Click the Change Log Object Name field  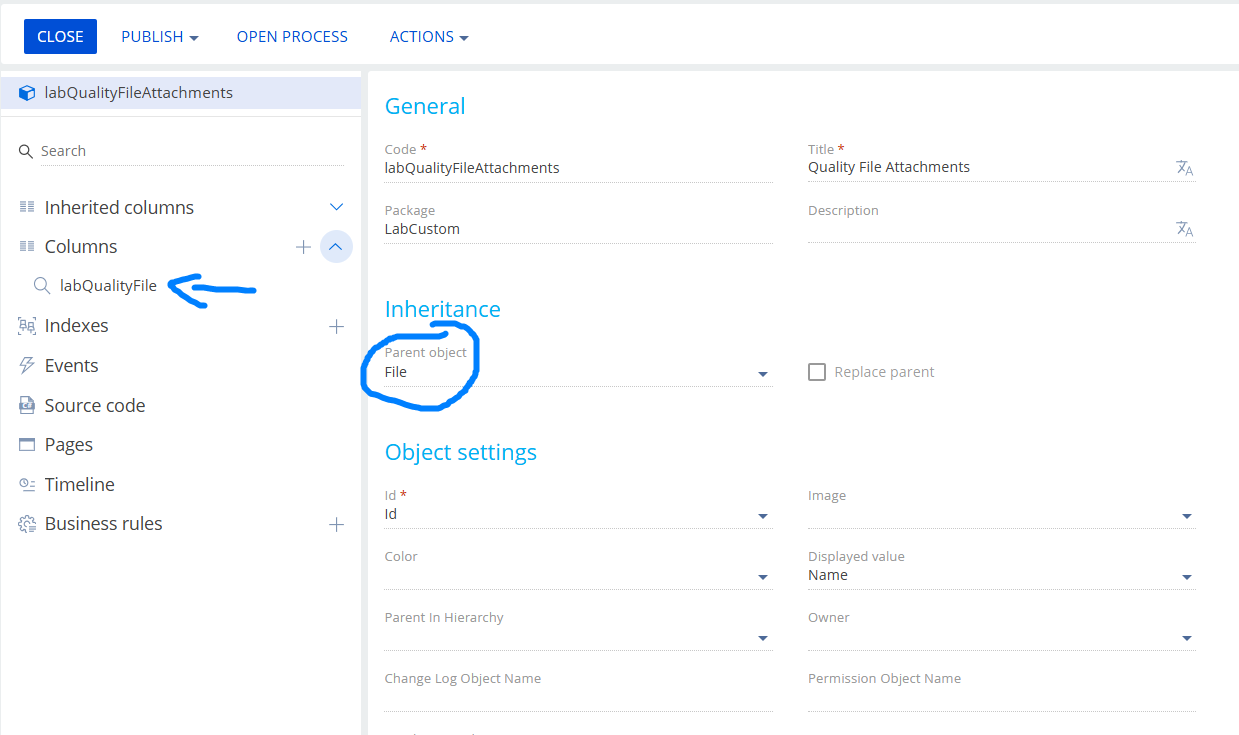[x=578, y=698]
